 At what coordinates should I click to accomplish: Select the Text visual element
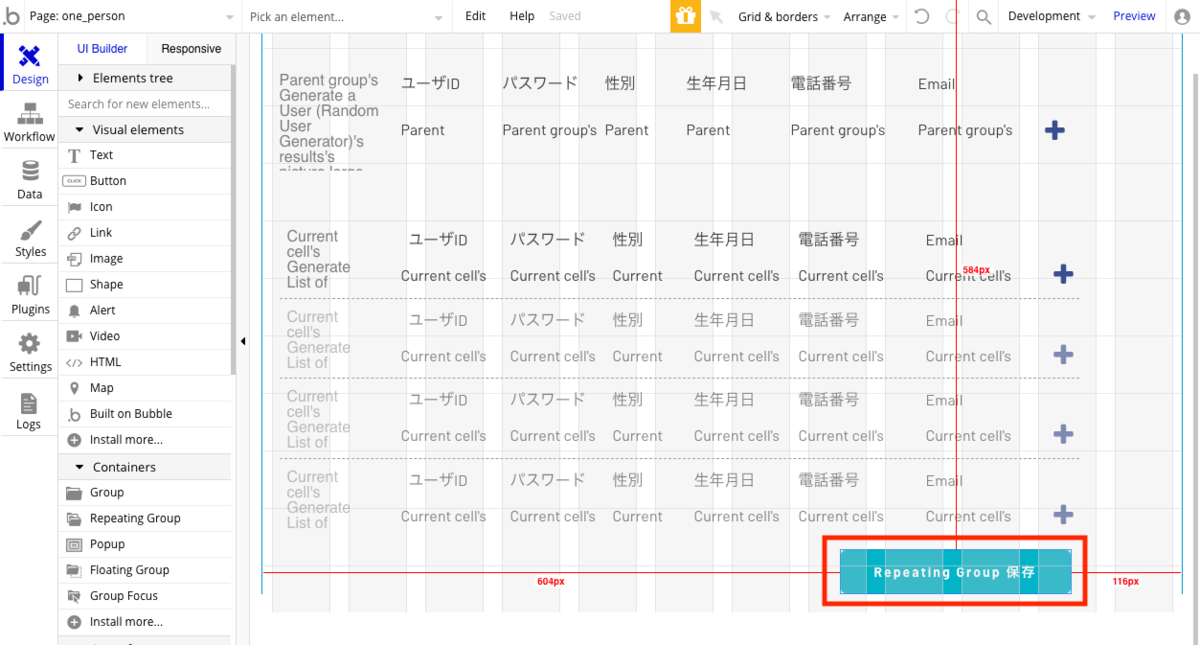pyautogui.click(x=145, y=155)
